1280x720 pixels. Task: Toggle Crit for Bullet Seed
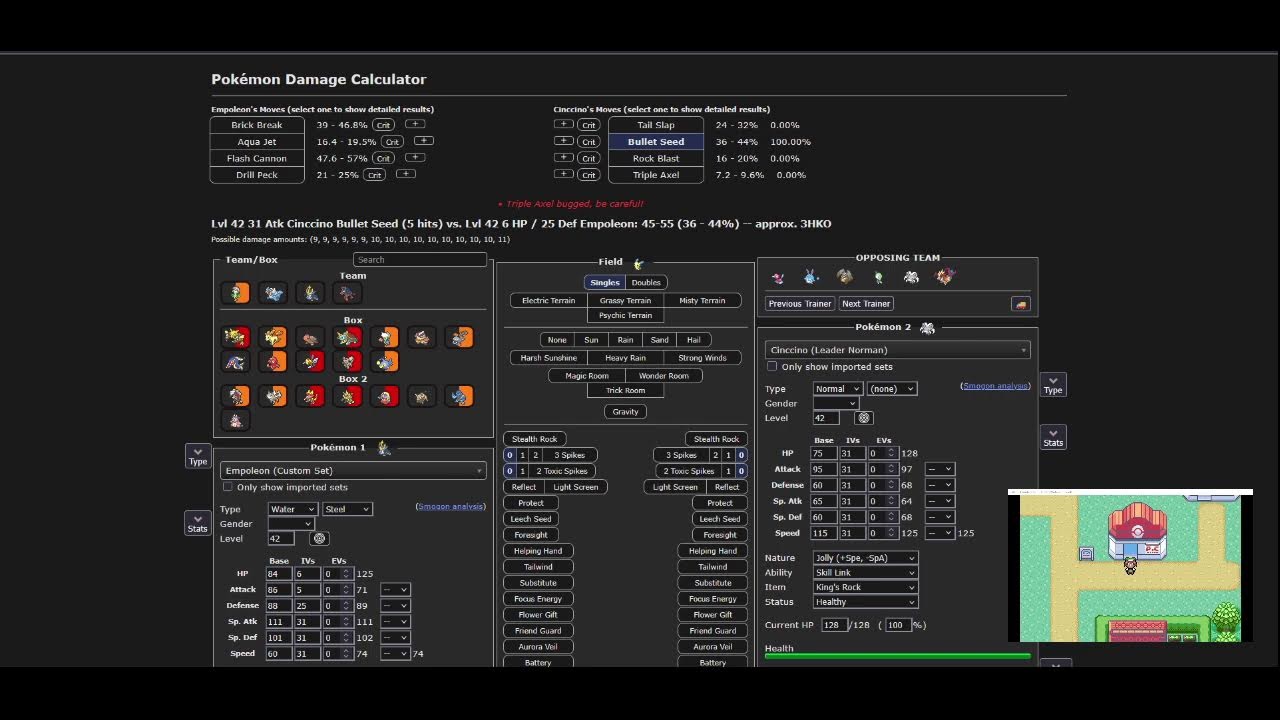[x=589, y=142]
